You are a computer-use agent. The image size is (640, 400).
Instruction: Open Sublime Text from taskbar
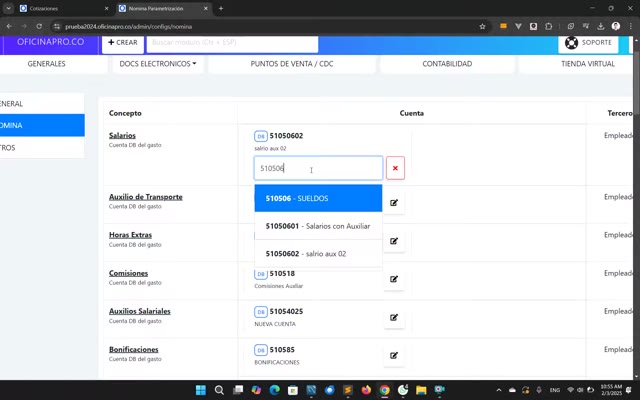click(348, 390)
